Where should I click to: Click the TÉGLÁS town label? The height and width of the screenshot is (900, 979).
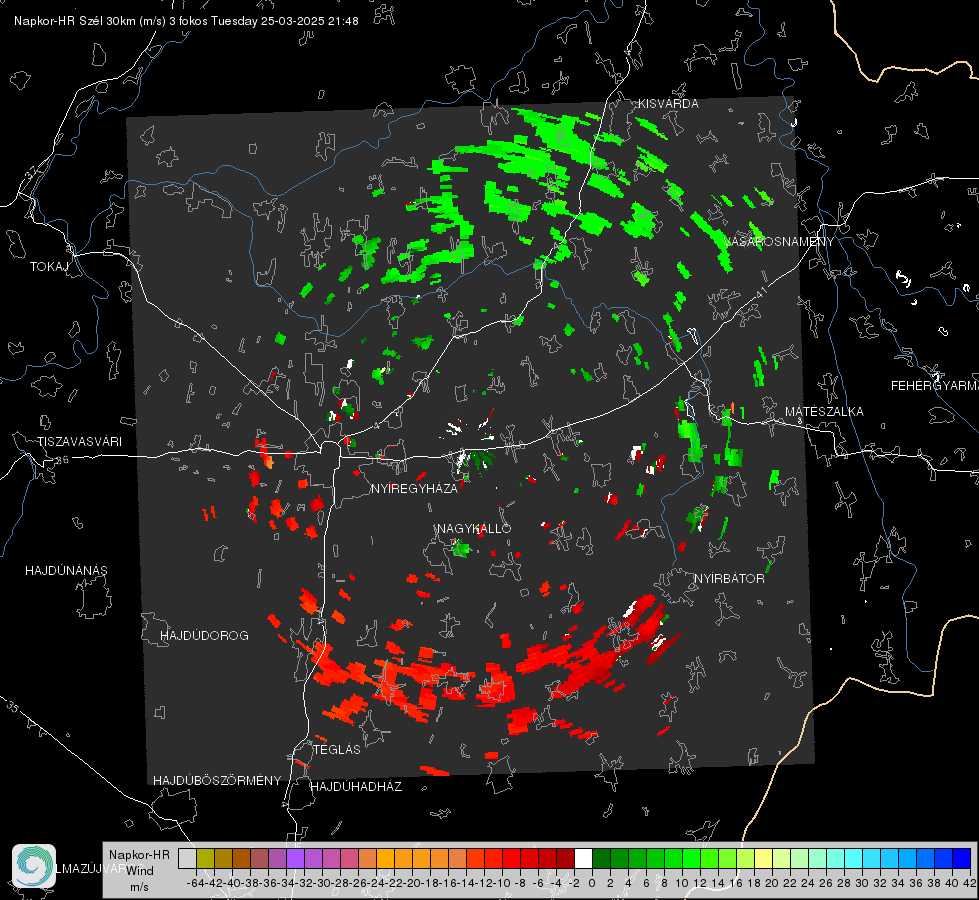pos(337,749)
